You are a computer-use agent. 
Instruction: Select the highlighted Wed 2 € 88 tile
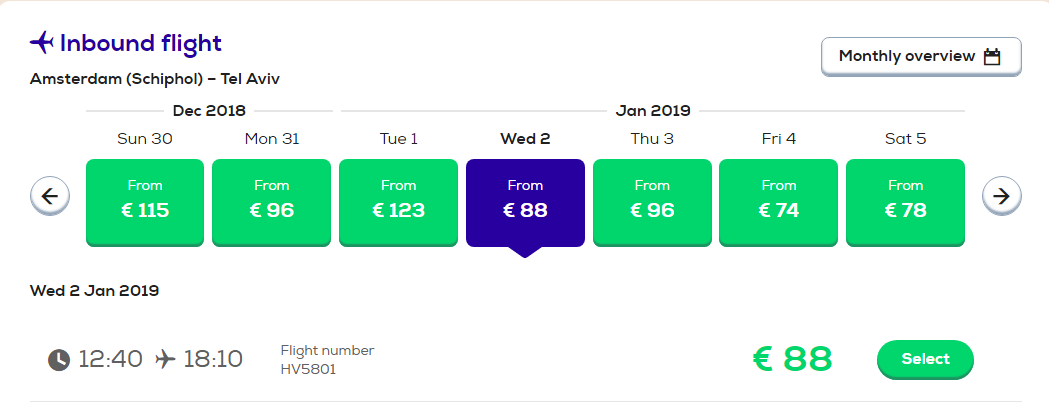525,203
